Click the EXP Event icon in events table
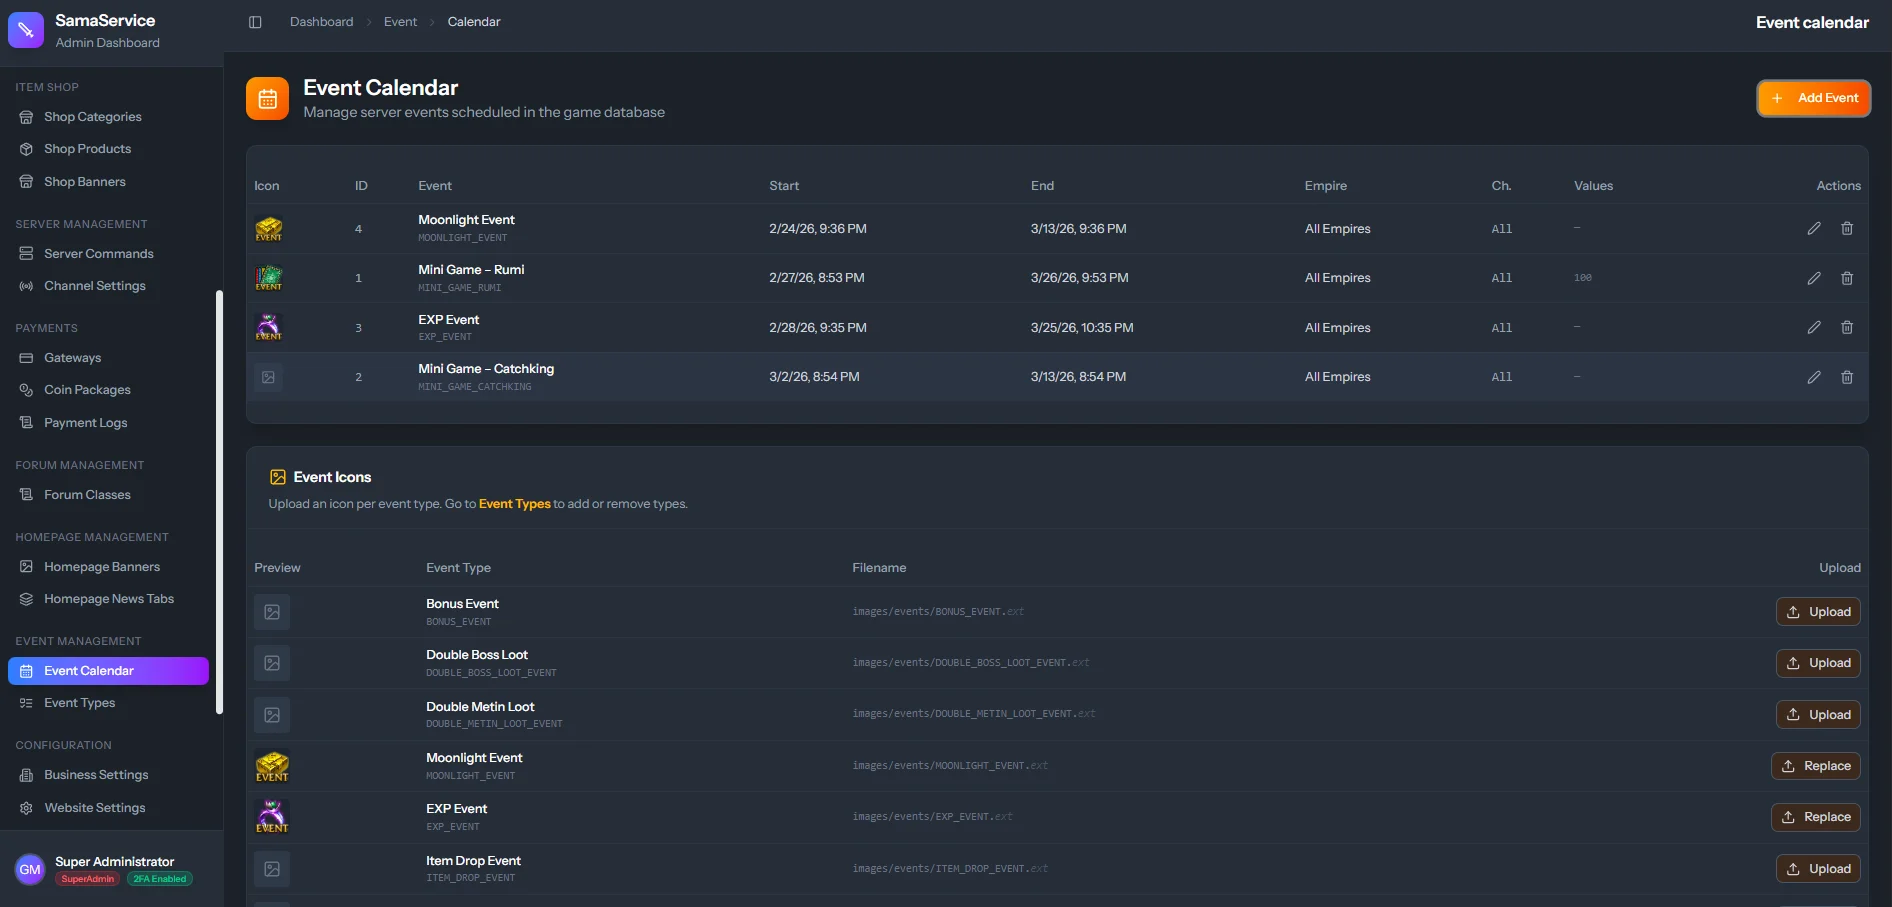This screenshot has width=1892, height=907. 269,328
